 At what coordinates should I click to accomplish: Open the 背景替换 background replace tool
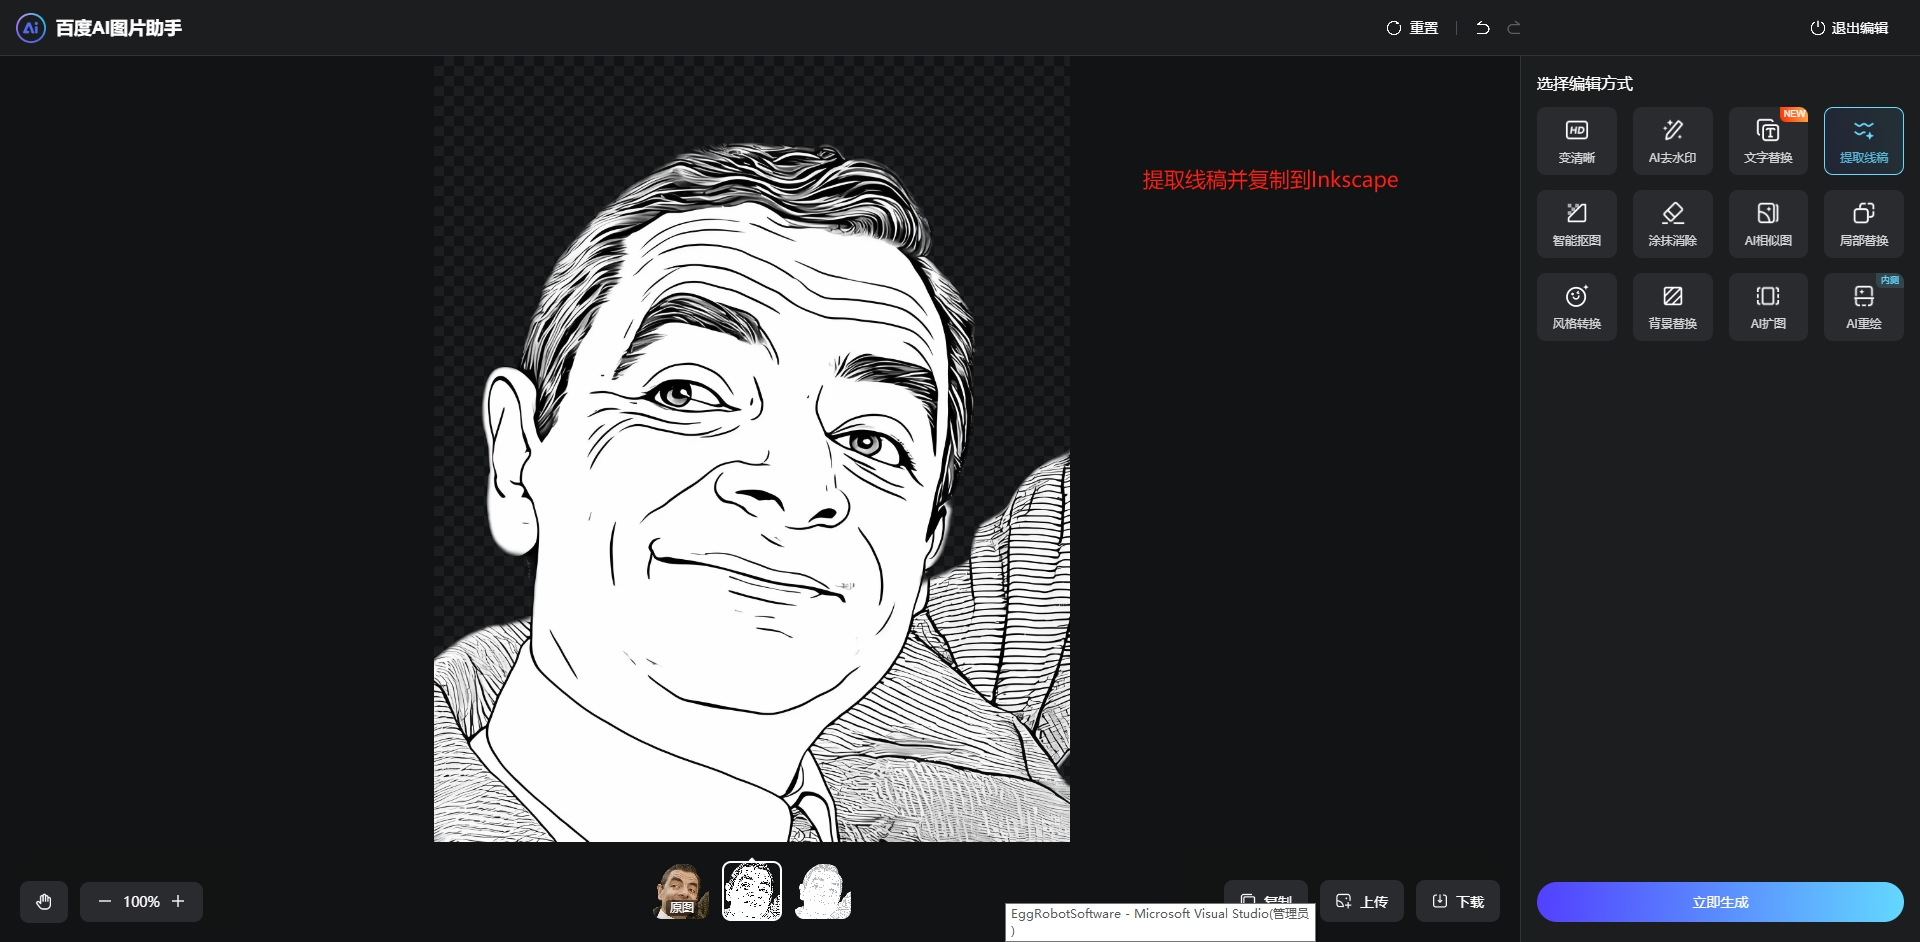(1672, 307)
